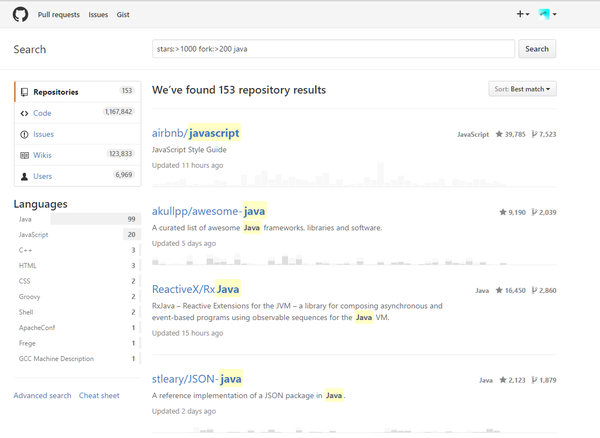Filter by C++ language

[77, 250]
